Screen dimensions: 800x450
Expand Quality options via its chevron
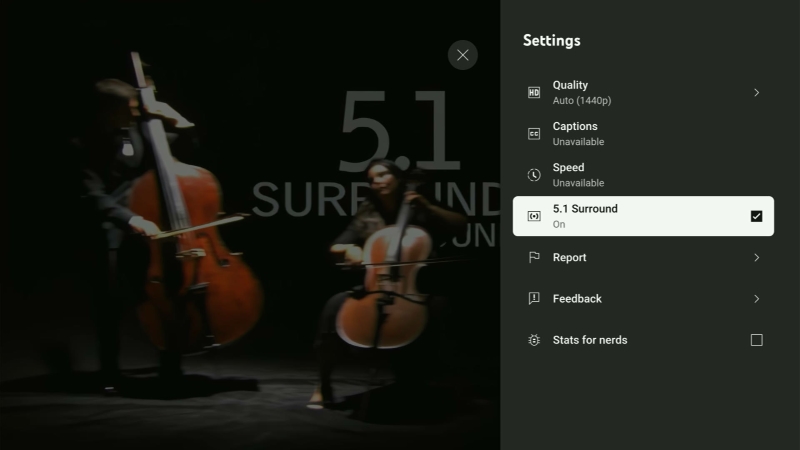click(x=757, y=92)
